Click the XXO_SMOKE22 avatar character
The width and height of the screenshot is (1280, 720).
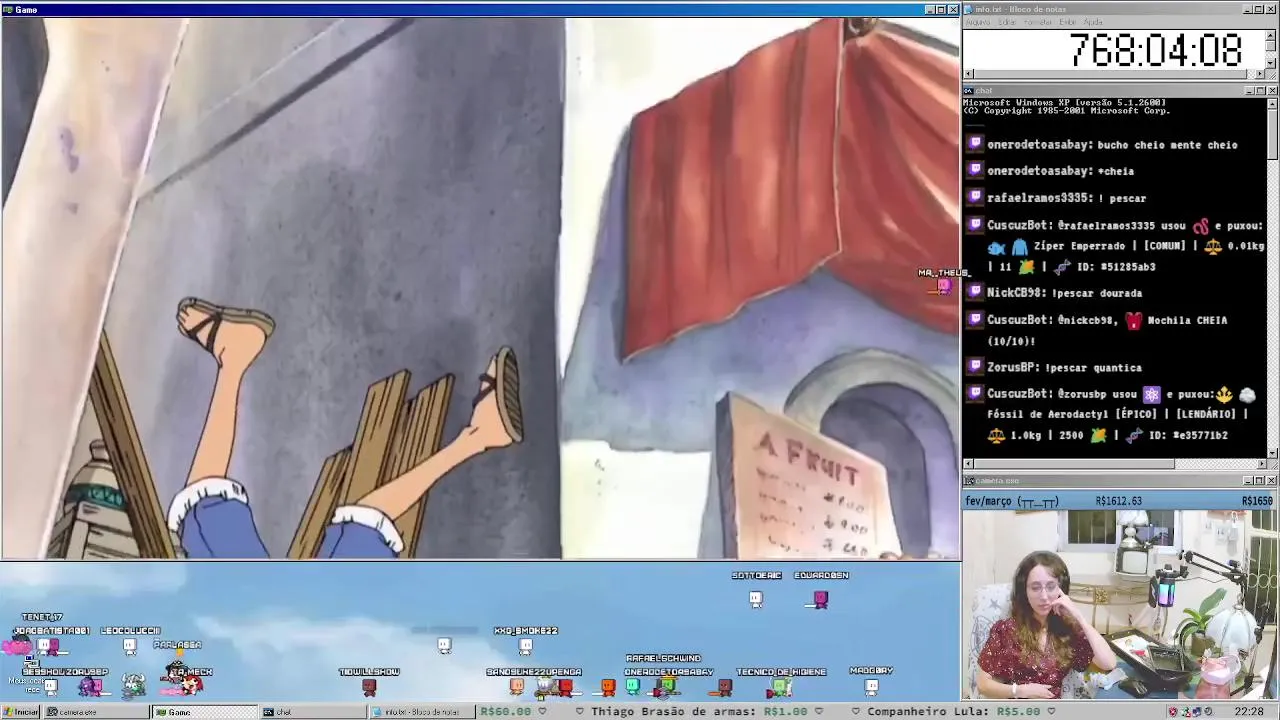tap(526, 646)
